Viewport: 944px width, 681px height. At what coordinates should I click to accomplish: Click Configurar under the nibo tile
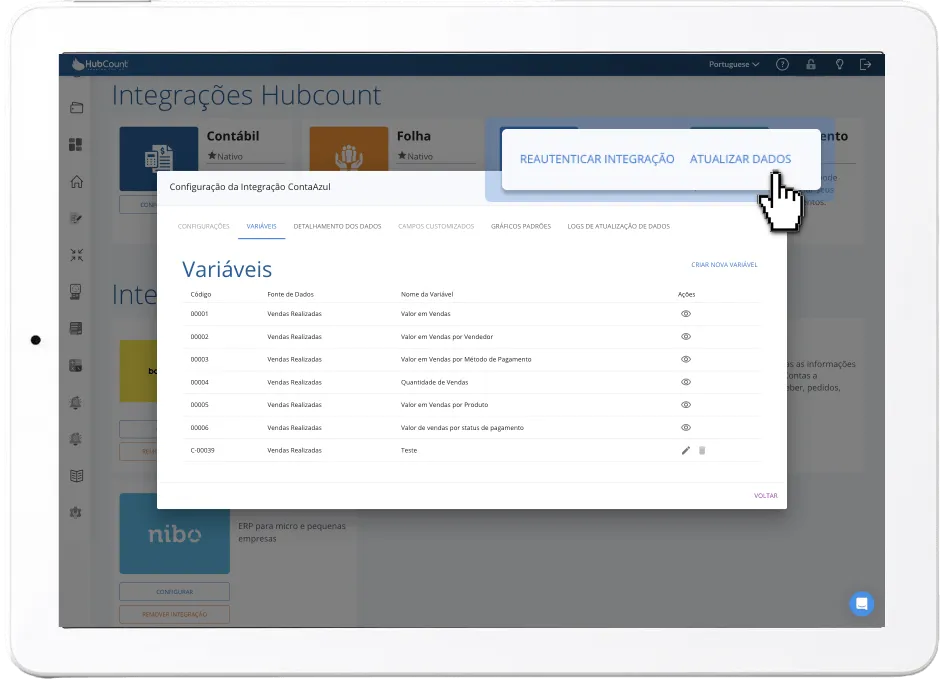click(175, 592)
